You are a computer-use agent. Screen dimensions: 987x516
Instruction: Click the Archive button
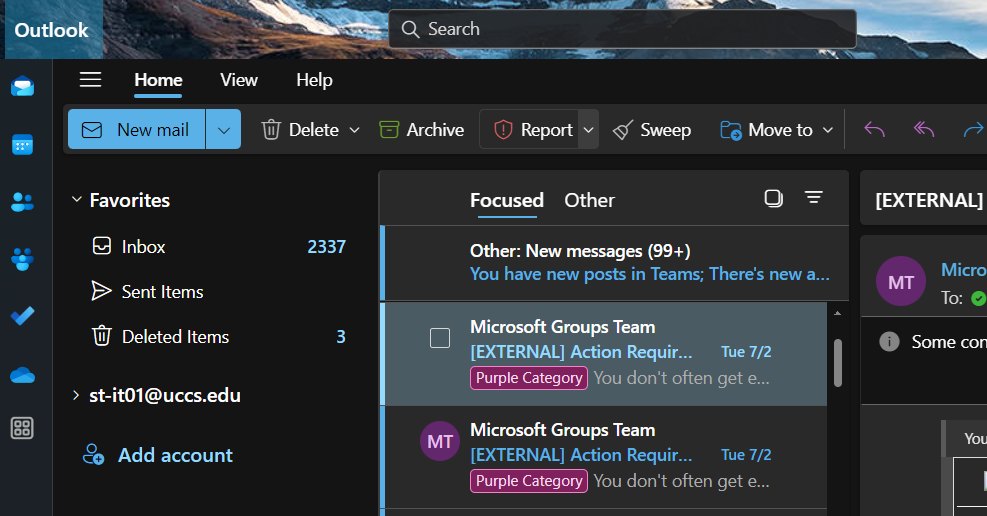[x=422, y=130]
